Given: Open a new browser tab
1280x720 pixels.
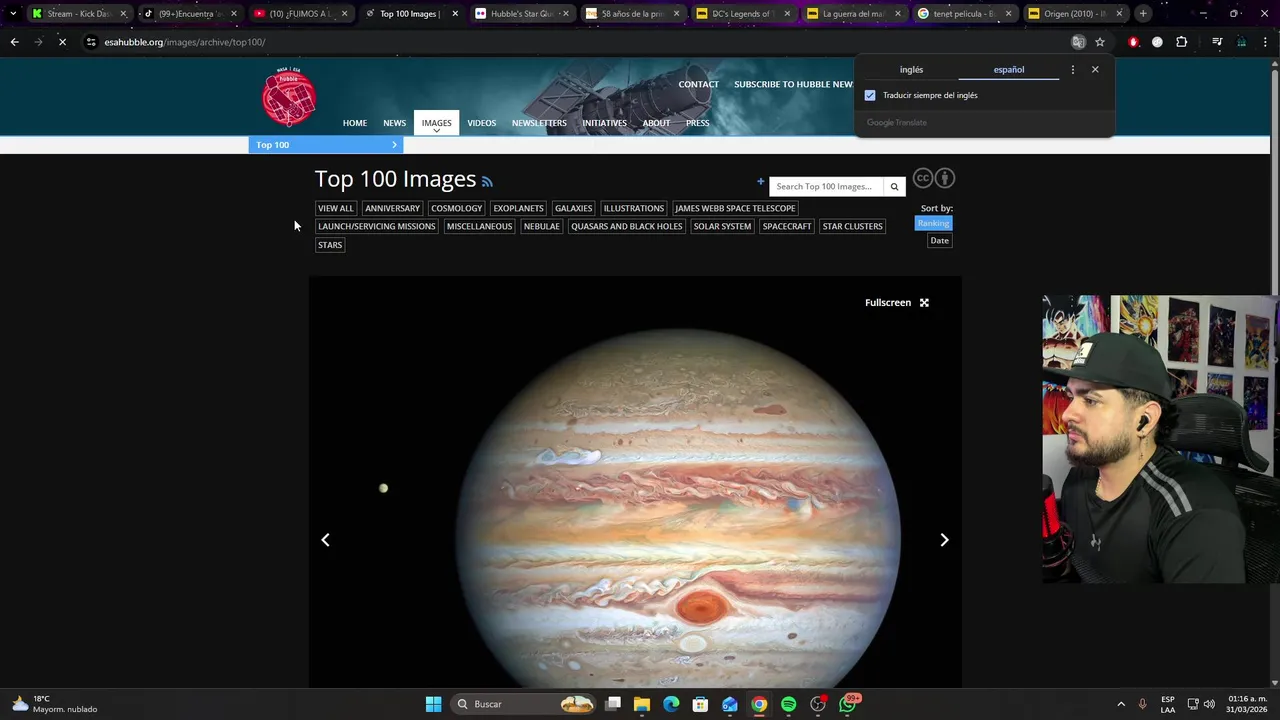Looking at the screenshot, I should [x=1143, y=13].
